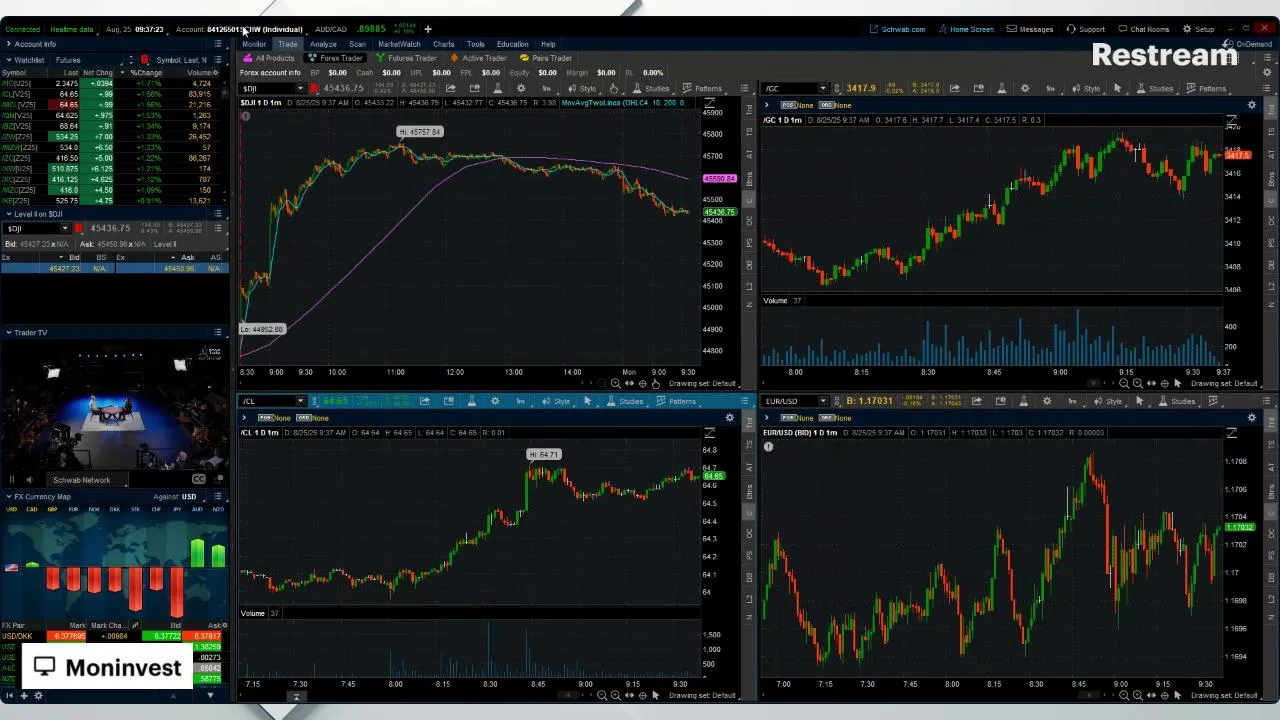Collapse the Account Info section
The width and height of the screenshot is (1280, 720).
coord(8,44)
